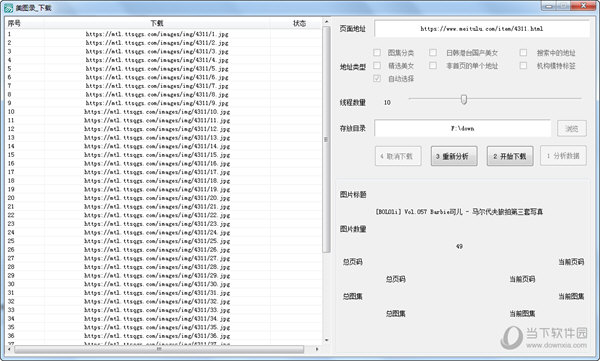Click the app icon in title bar
The image size is (600, 361).
point(8,8)
